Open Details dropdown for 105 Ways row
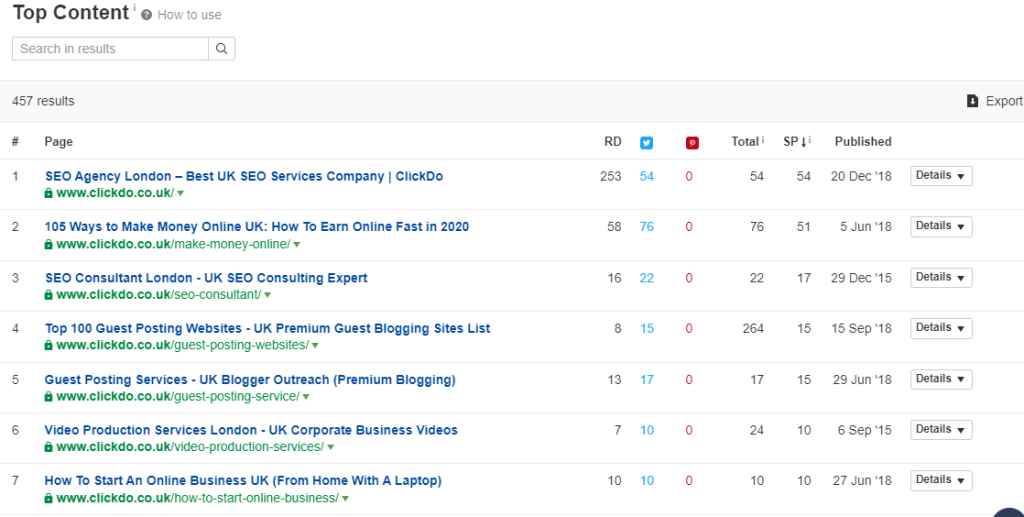Screen dimensions: 1024x517 tap(941, 226)
